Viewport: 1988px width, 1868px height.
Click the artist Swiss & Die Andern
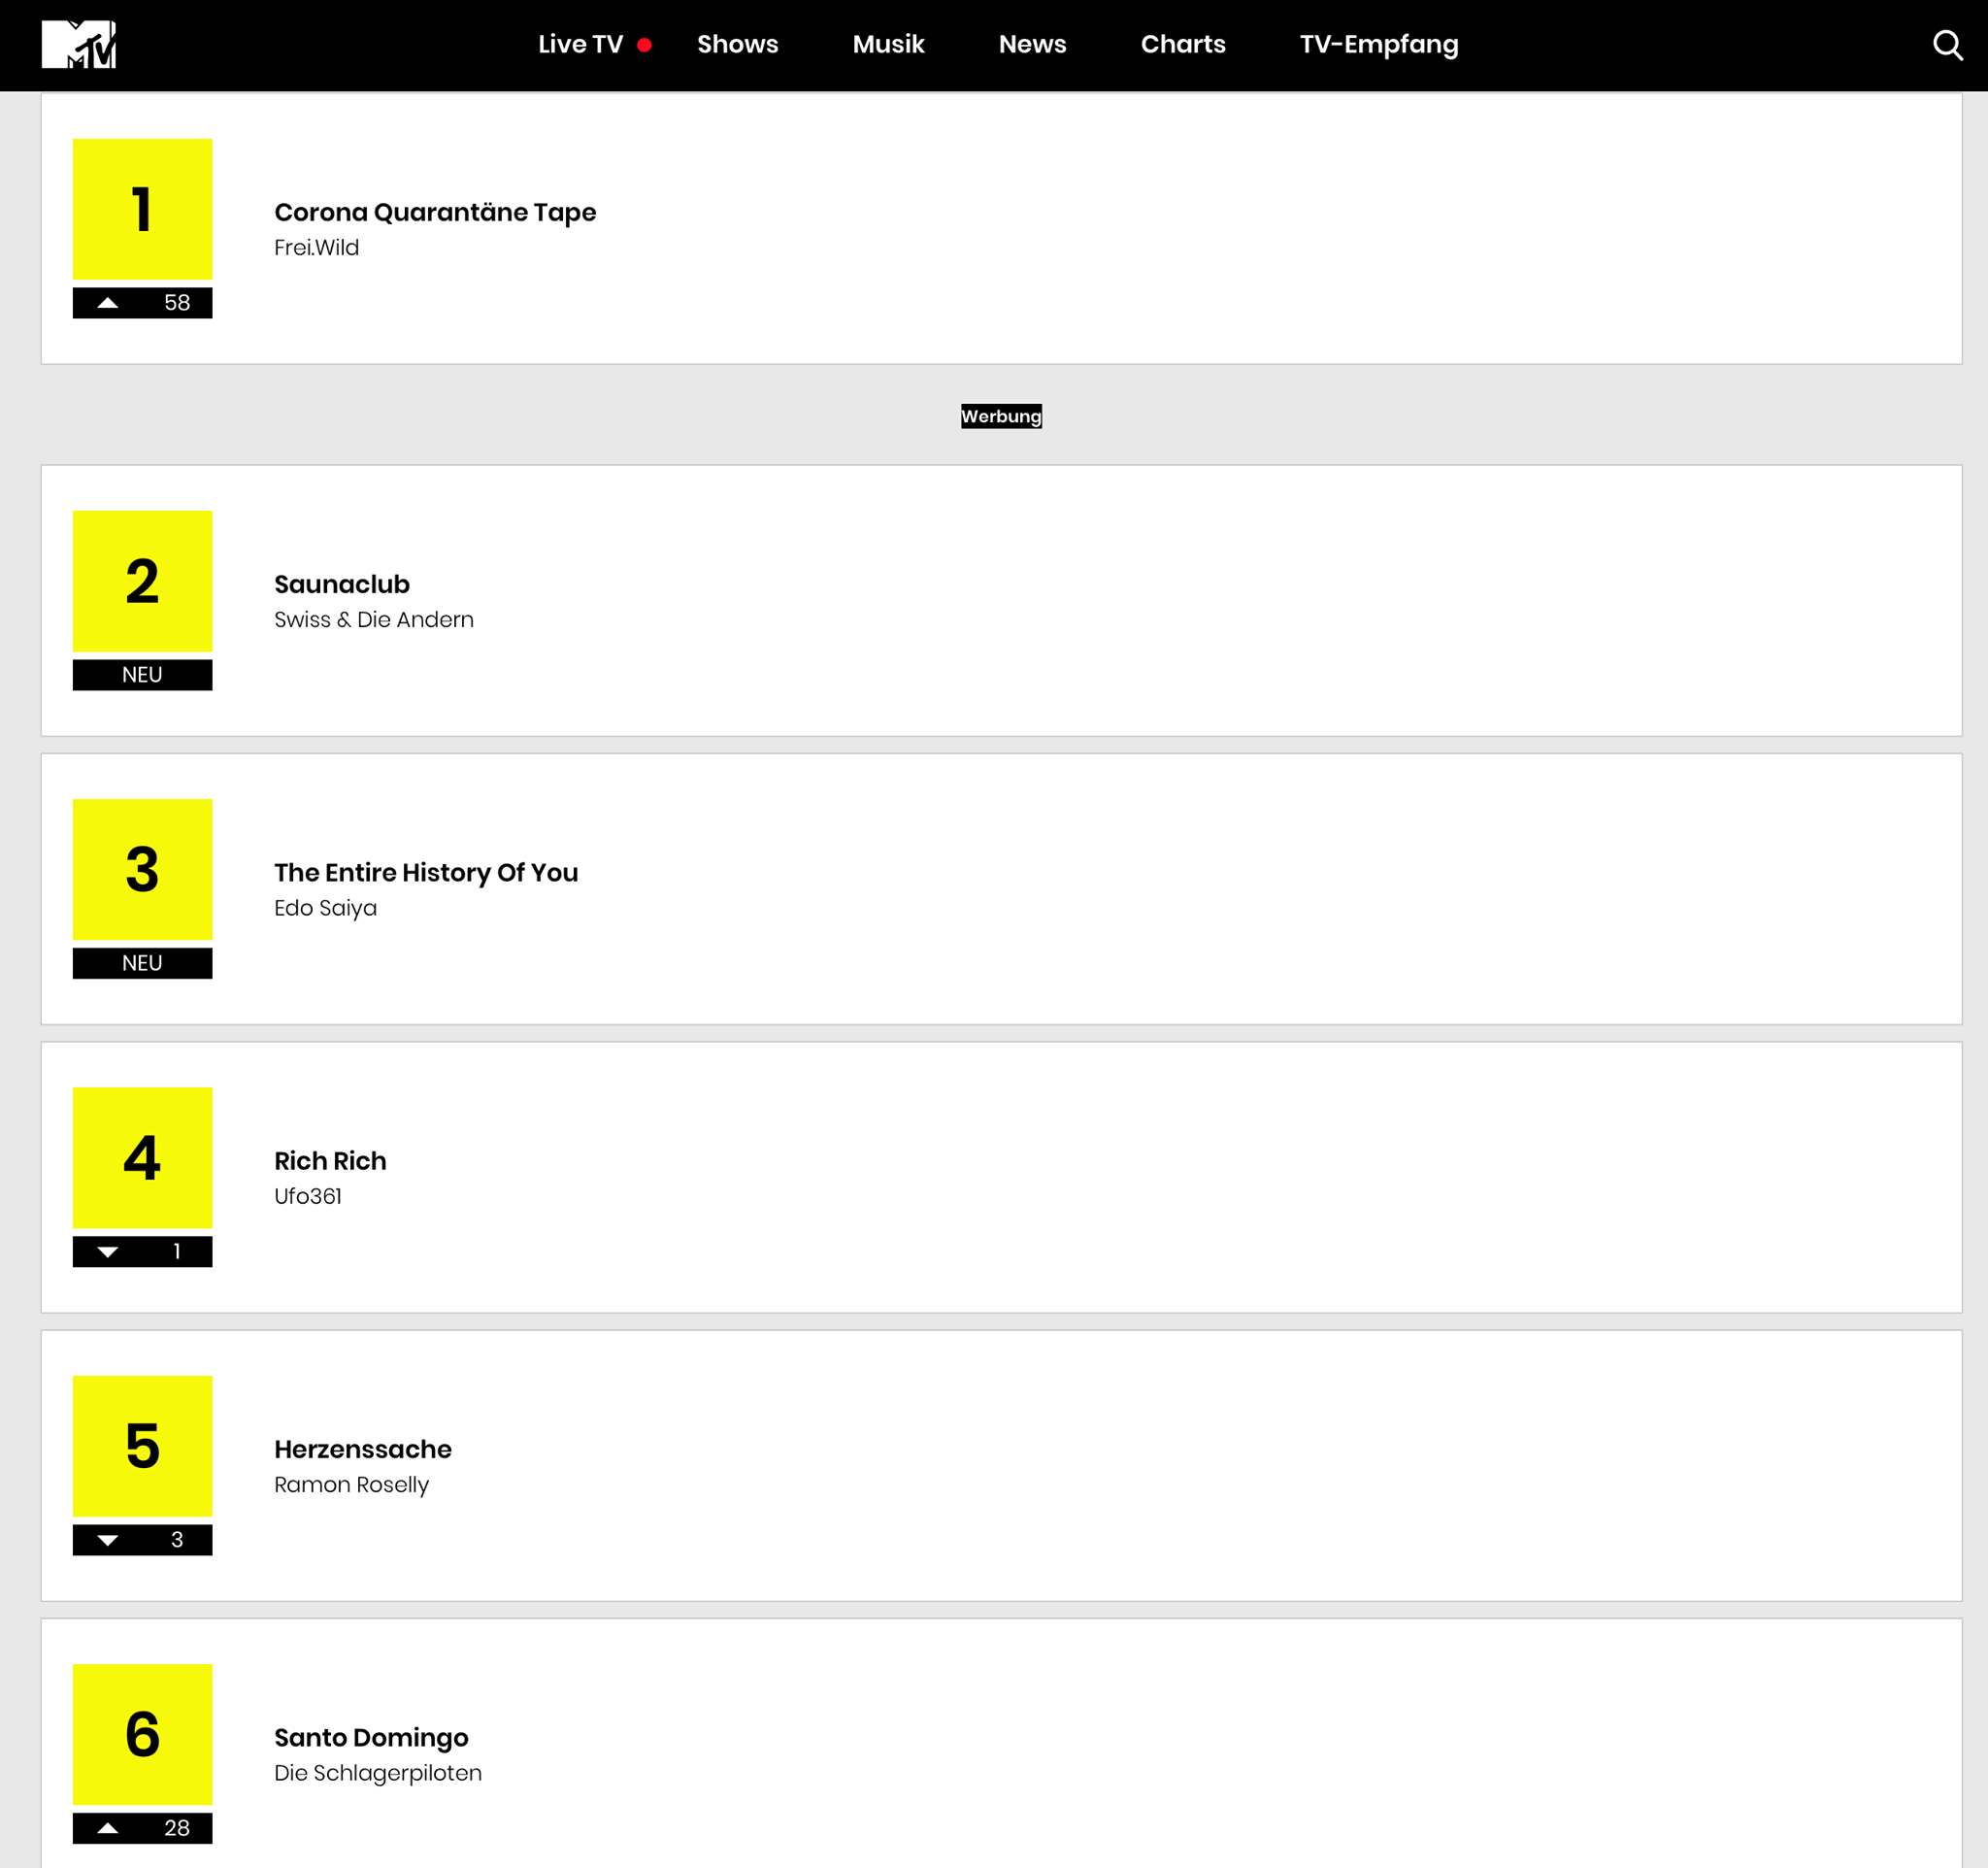click(x=374, y=620)
